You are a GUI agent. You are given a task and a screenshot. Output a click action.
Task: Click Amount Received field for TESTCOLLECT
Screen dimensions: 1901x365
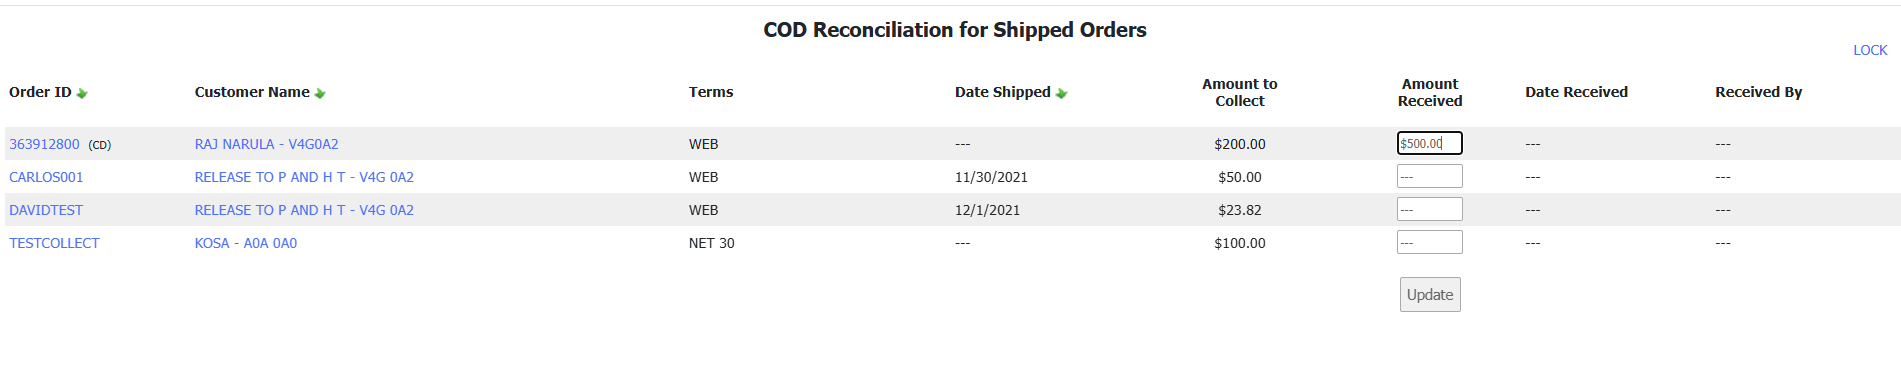coord(1430,242)
